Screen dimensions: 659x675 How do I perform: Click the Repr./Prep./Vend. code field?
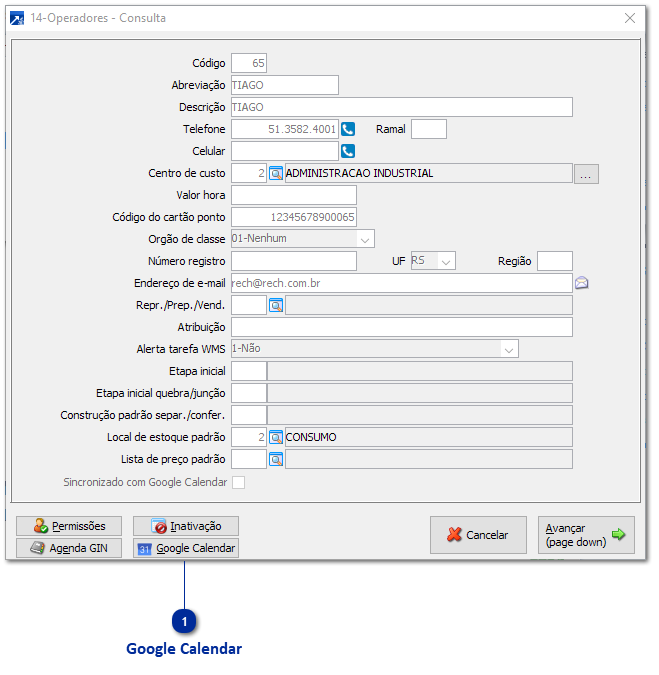249,306
